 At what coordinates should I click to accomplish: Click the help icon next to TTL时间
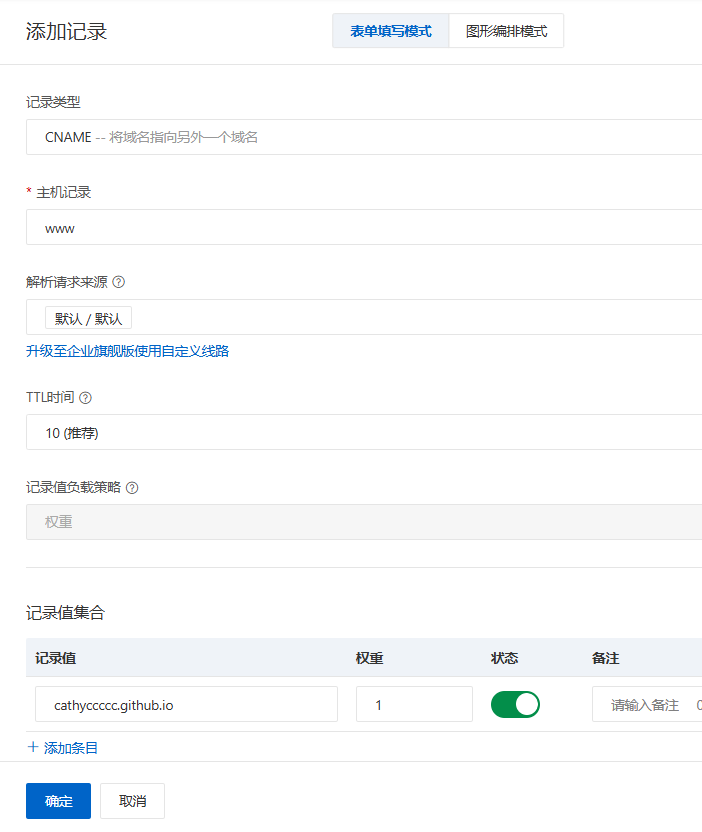pos(85,398)
